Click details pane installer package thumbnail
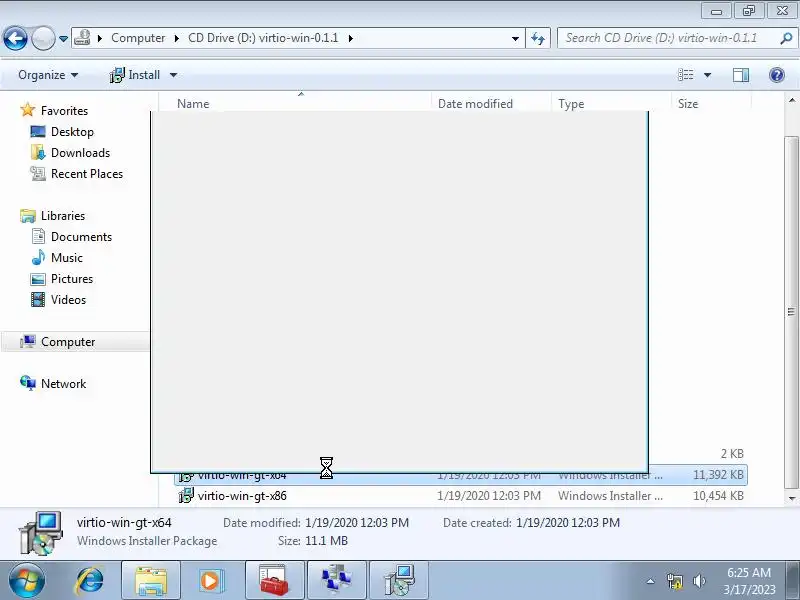The width and height of the screenshot is (800, 600). coord(41,533)
